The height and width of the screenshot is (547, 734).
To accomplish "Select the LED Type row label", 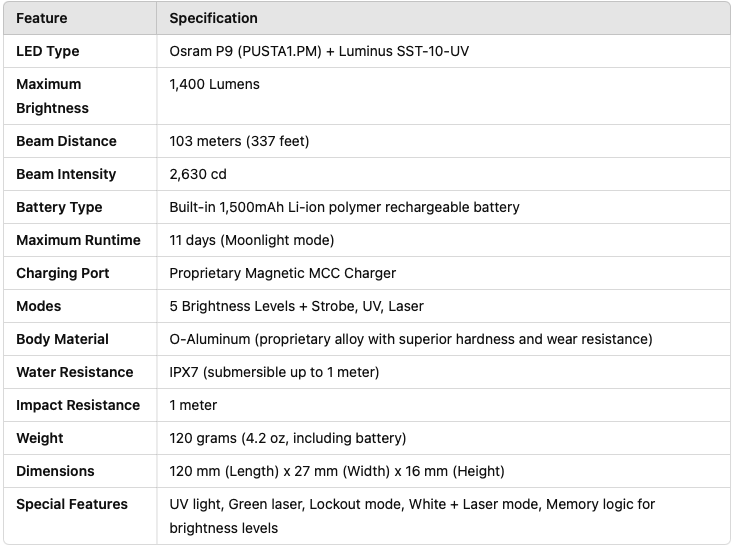I will (47, 51).
